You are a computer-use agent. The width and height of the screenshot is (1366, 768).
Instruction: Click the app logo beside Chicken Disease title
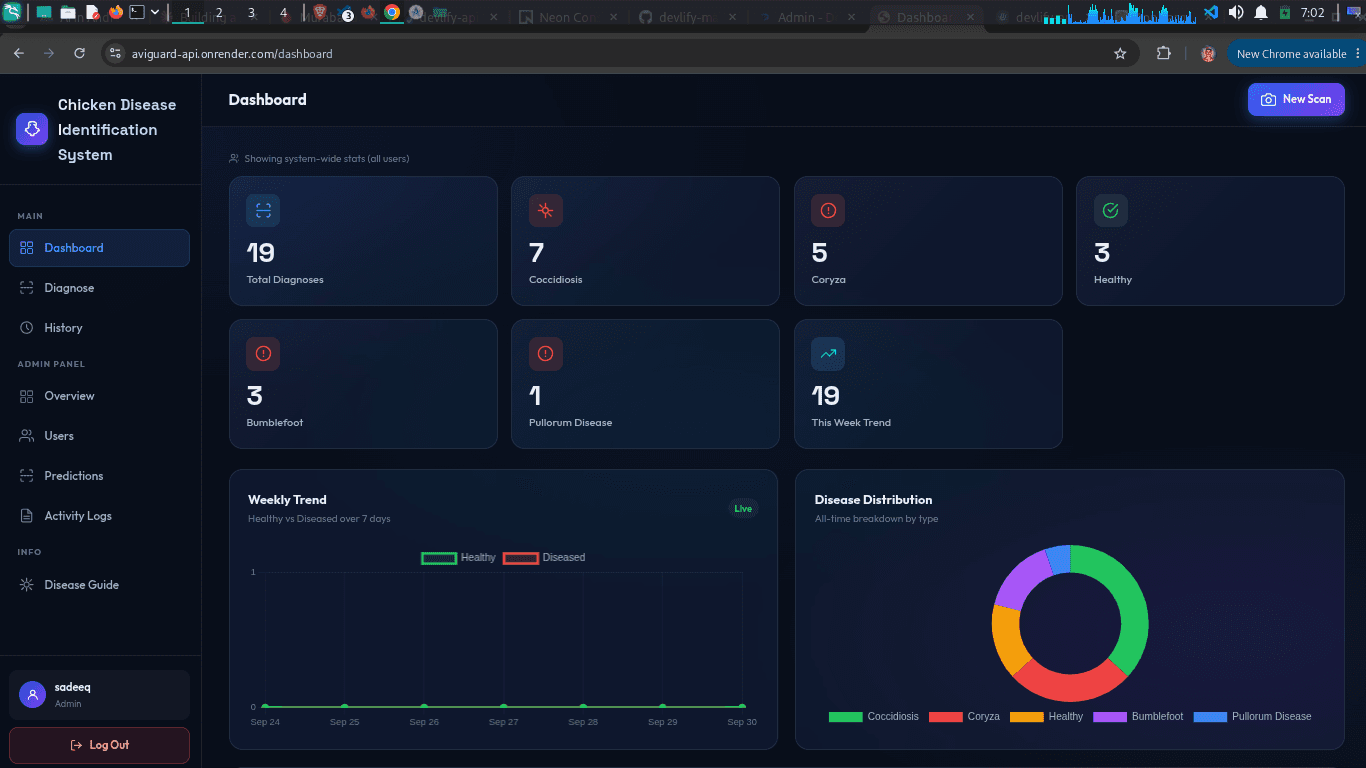click(32, 129)
